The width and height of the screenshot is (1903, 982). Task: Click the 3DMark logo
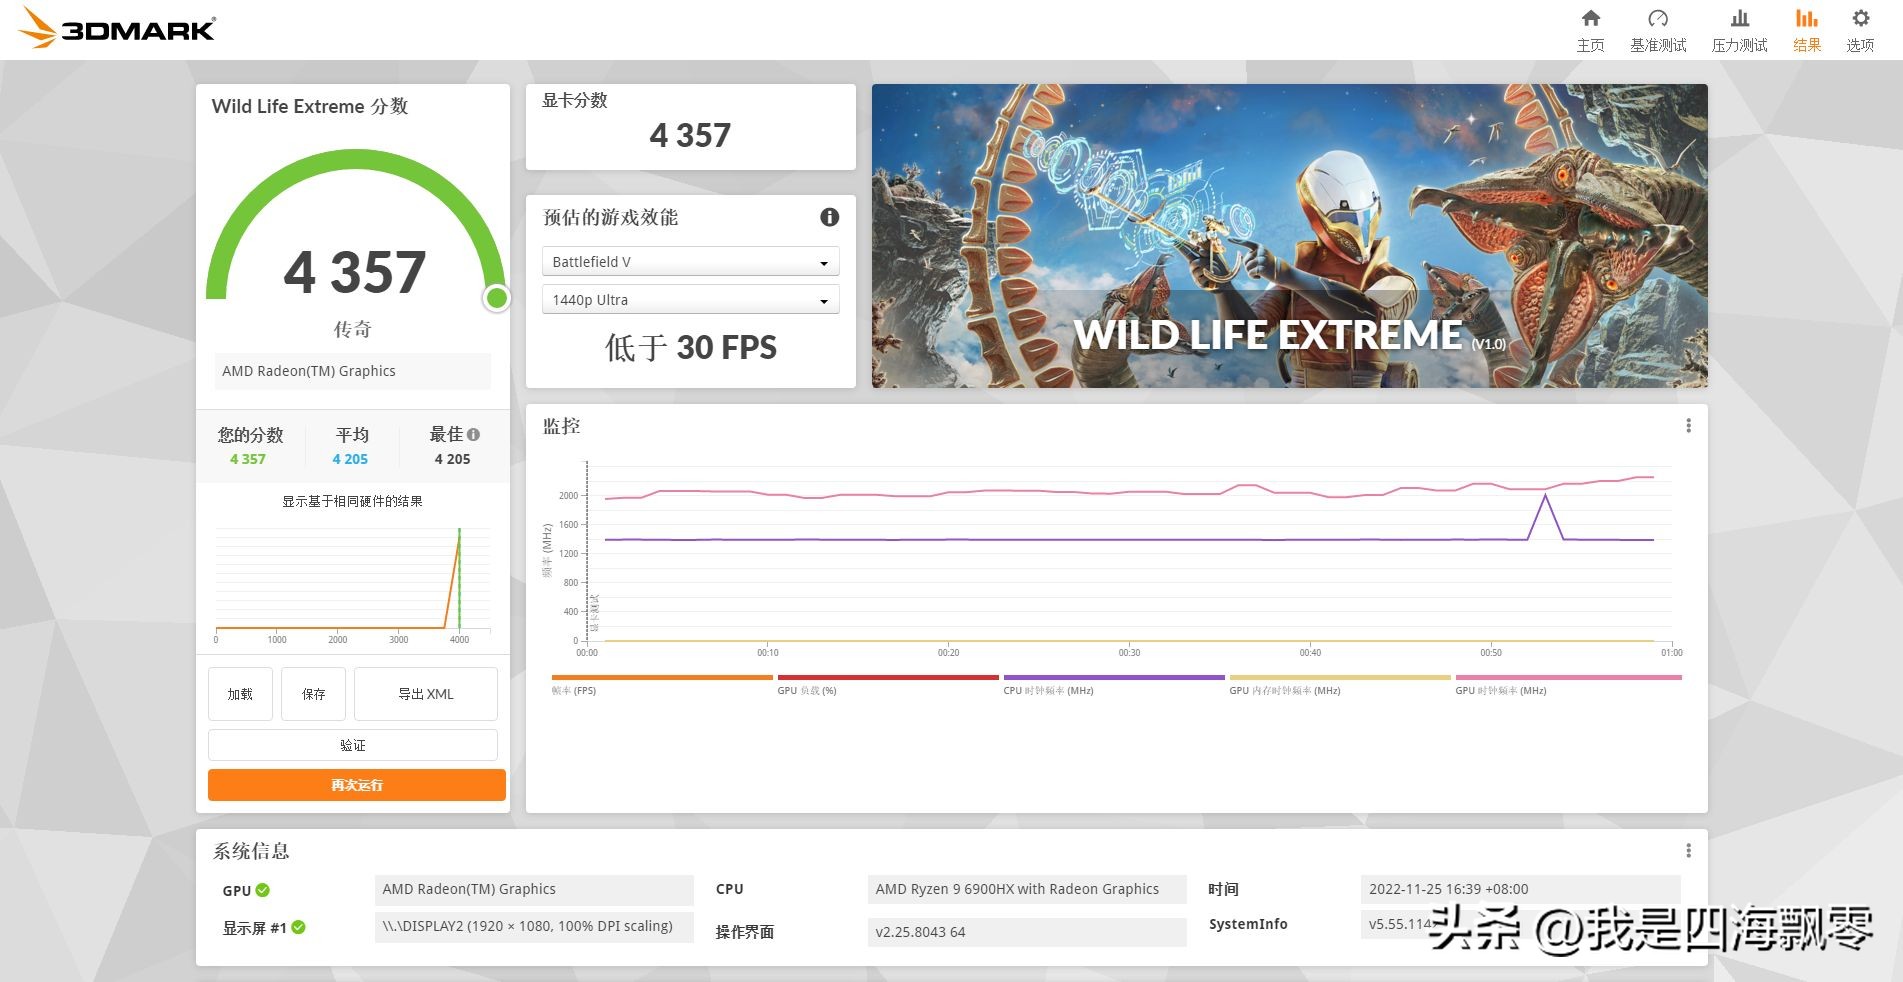[118, 28]
